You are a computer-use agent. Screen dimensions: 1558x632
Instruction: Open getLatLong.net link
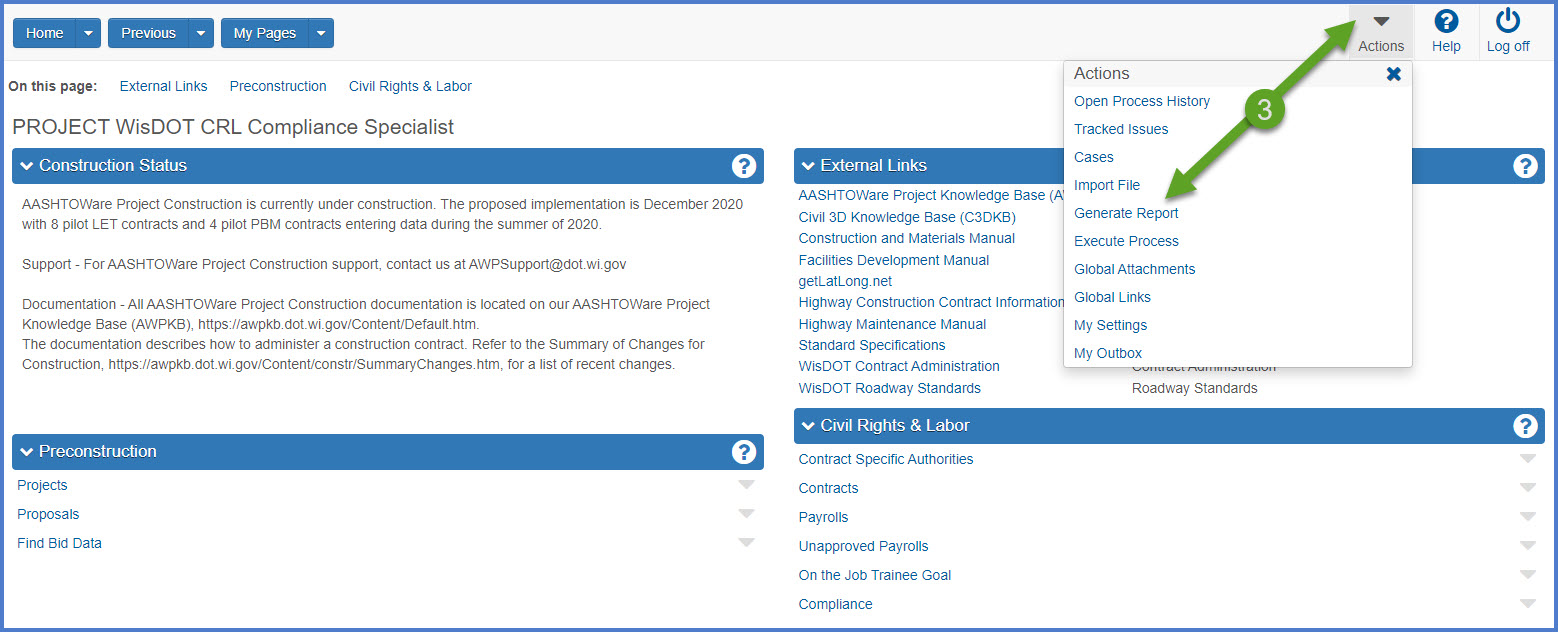(845, 281)
